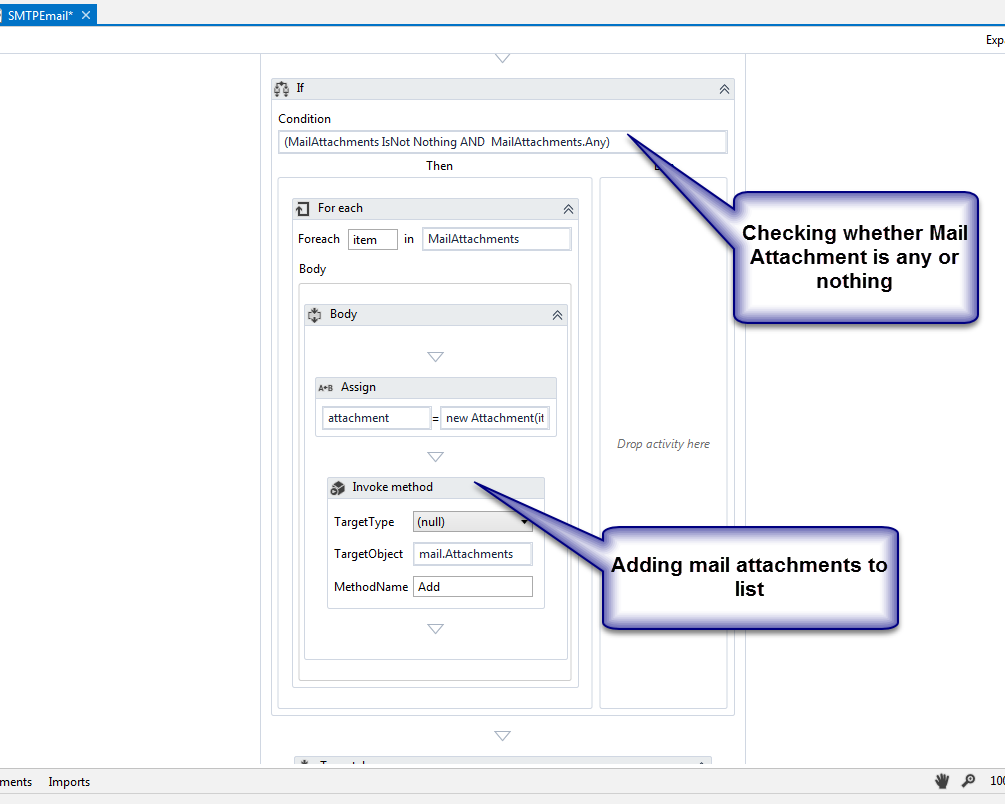Select the If activity title bar
The height and width of the screenshot is (804, 1005).
coord(502,89)
